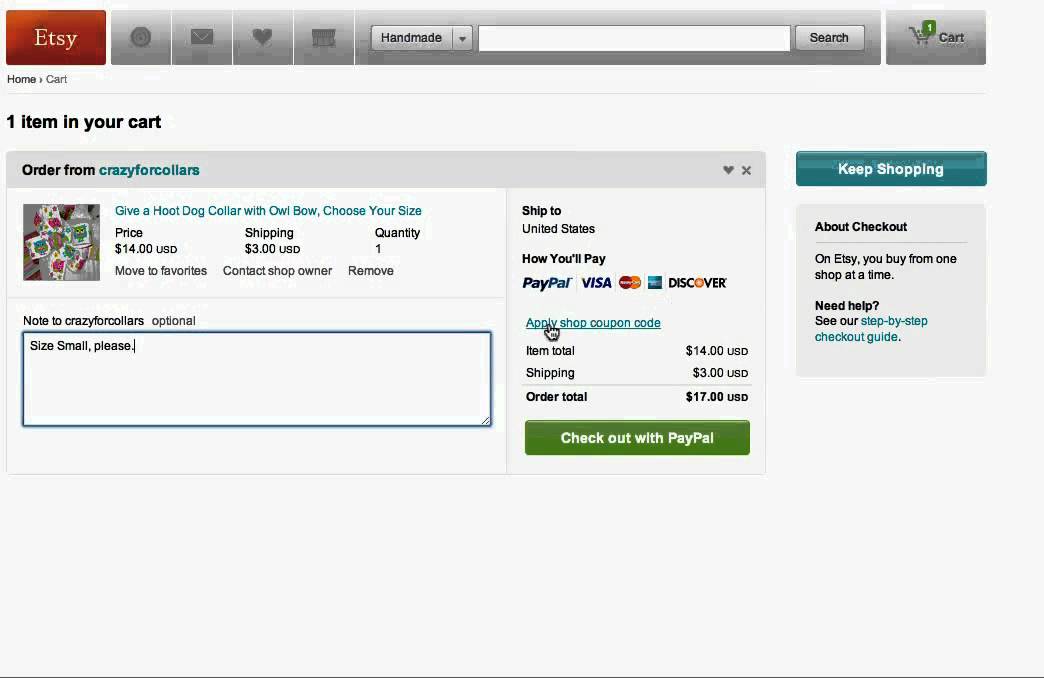Click the header search text field

[x=634, y=38]
